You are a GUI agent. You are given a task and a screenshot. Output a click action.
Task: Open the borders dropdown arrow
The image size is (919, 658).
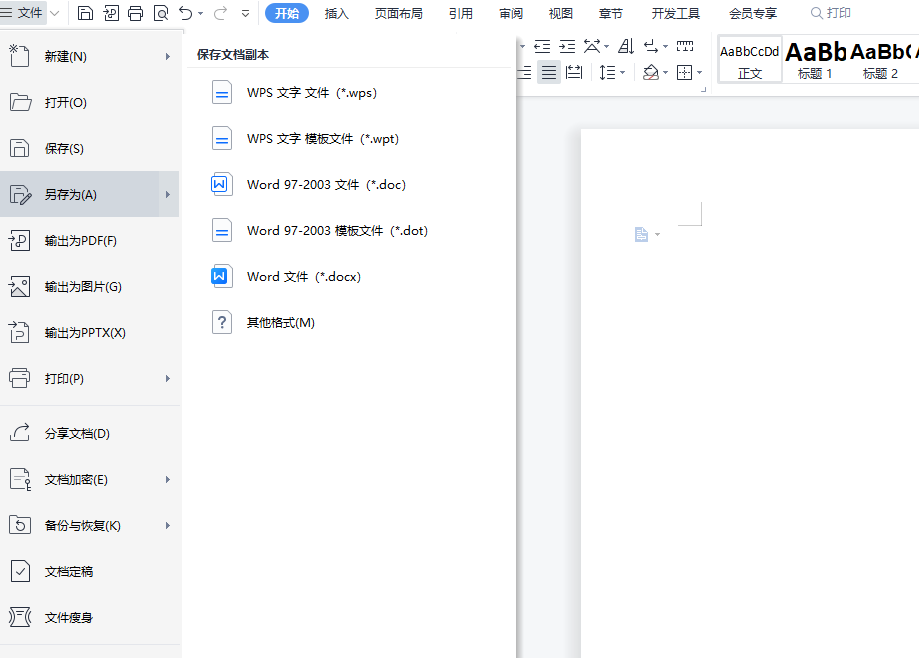(699, 73)
